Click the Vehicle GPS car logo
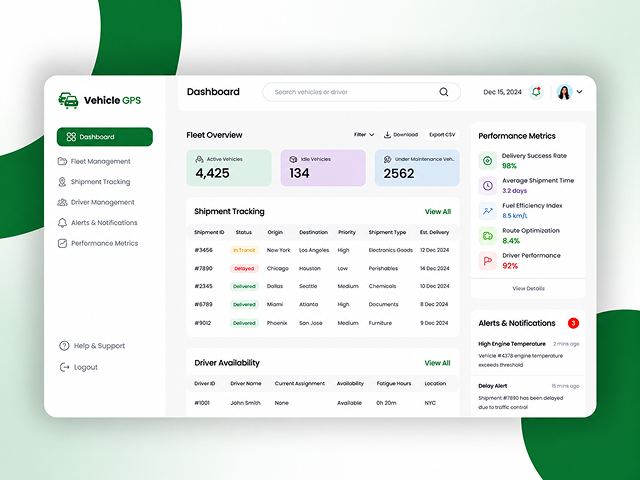 tap(68, 100)
